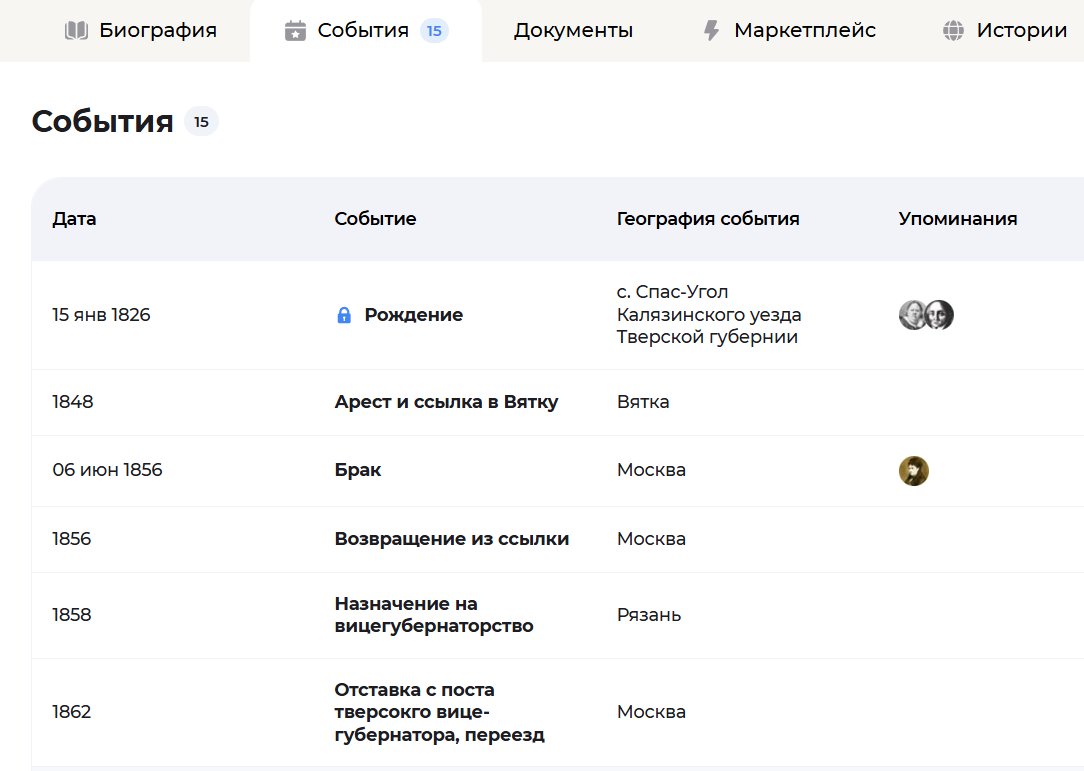
Task: Click the Событие column header
Action: 375,218
